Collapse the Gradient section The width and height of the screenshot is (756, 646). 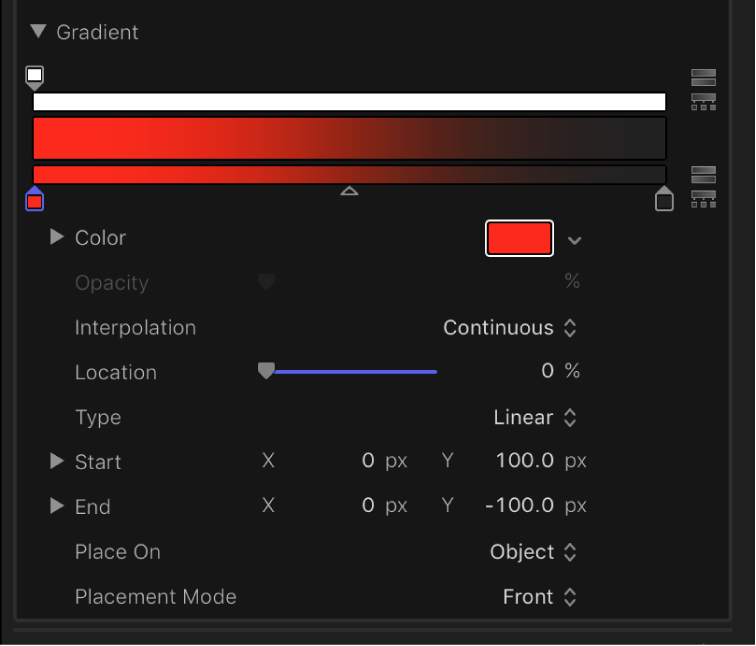38,32
